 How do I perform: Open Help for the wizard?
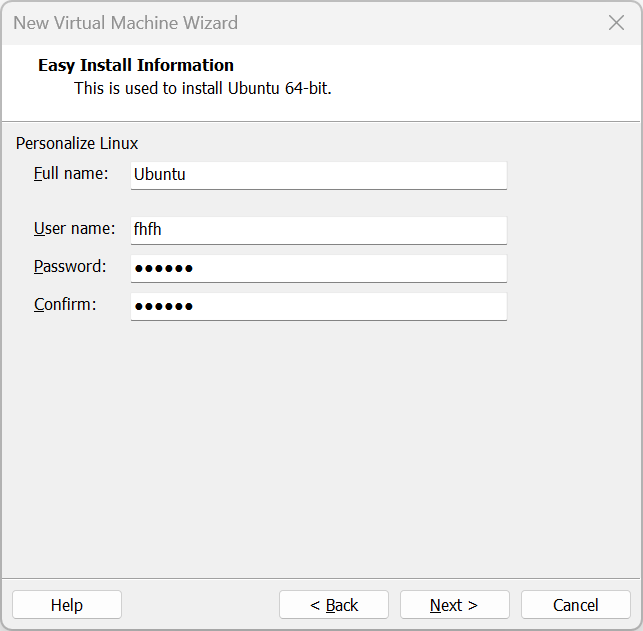tap(67, 605)
